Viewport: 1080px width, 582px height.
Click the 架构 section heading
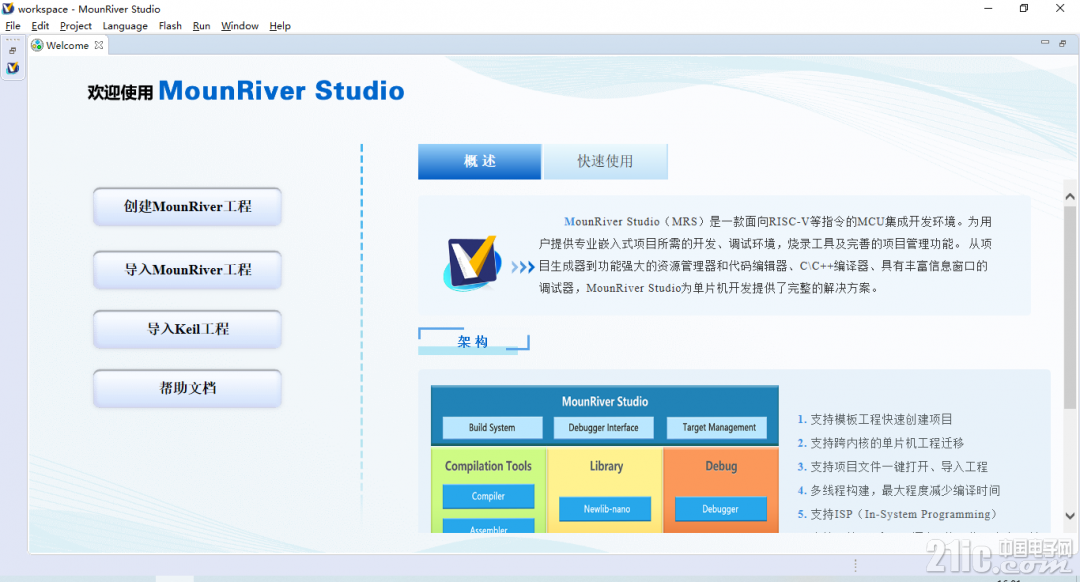pos(473,341)
